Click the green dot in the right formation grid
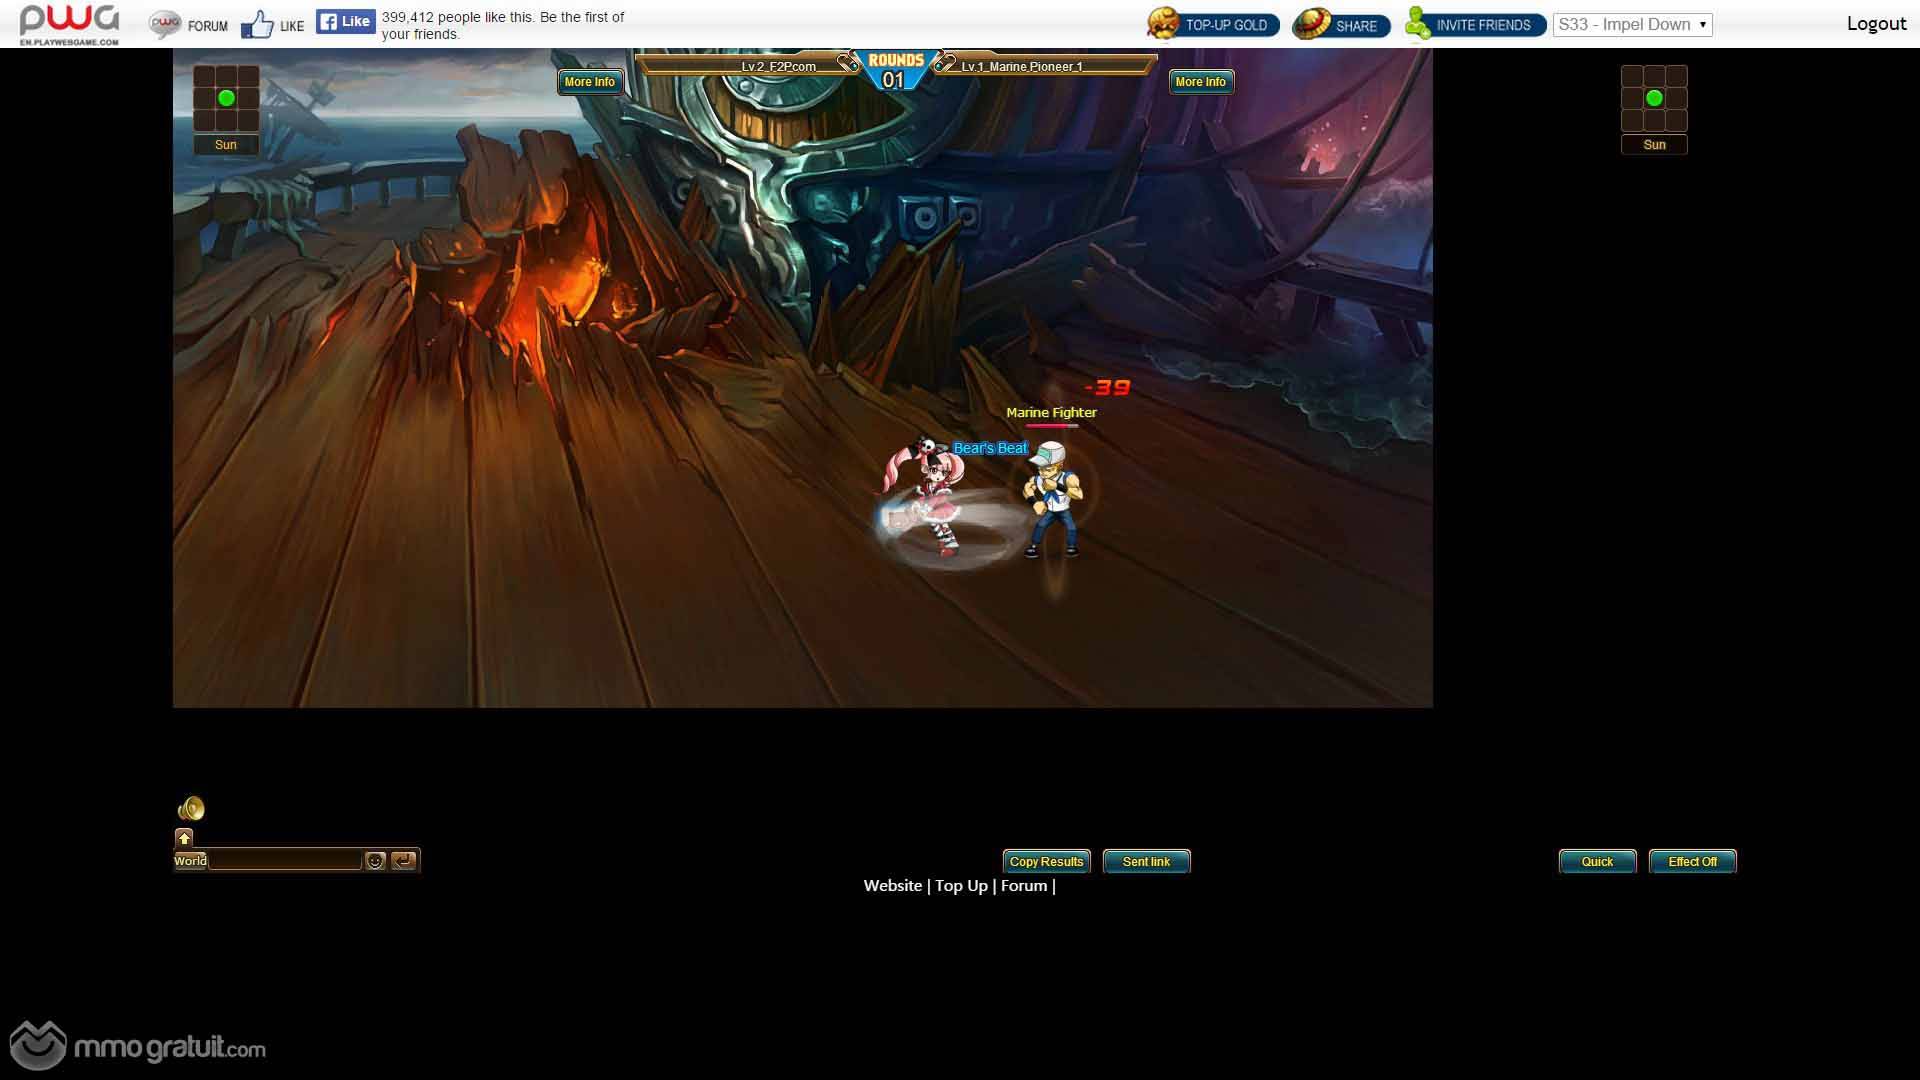 pyautogui.click(x=1654, y=98)
